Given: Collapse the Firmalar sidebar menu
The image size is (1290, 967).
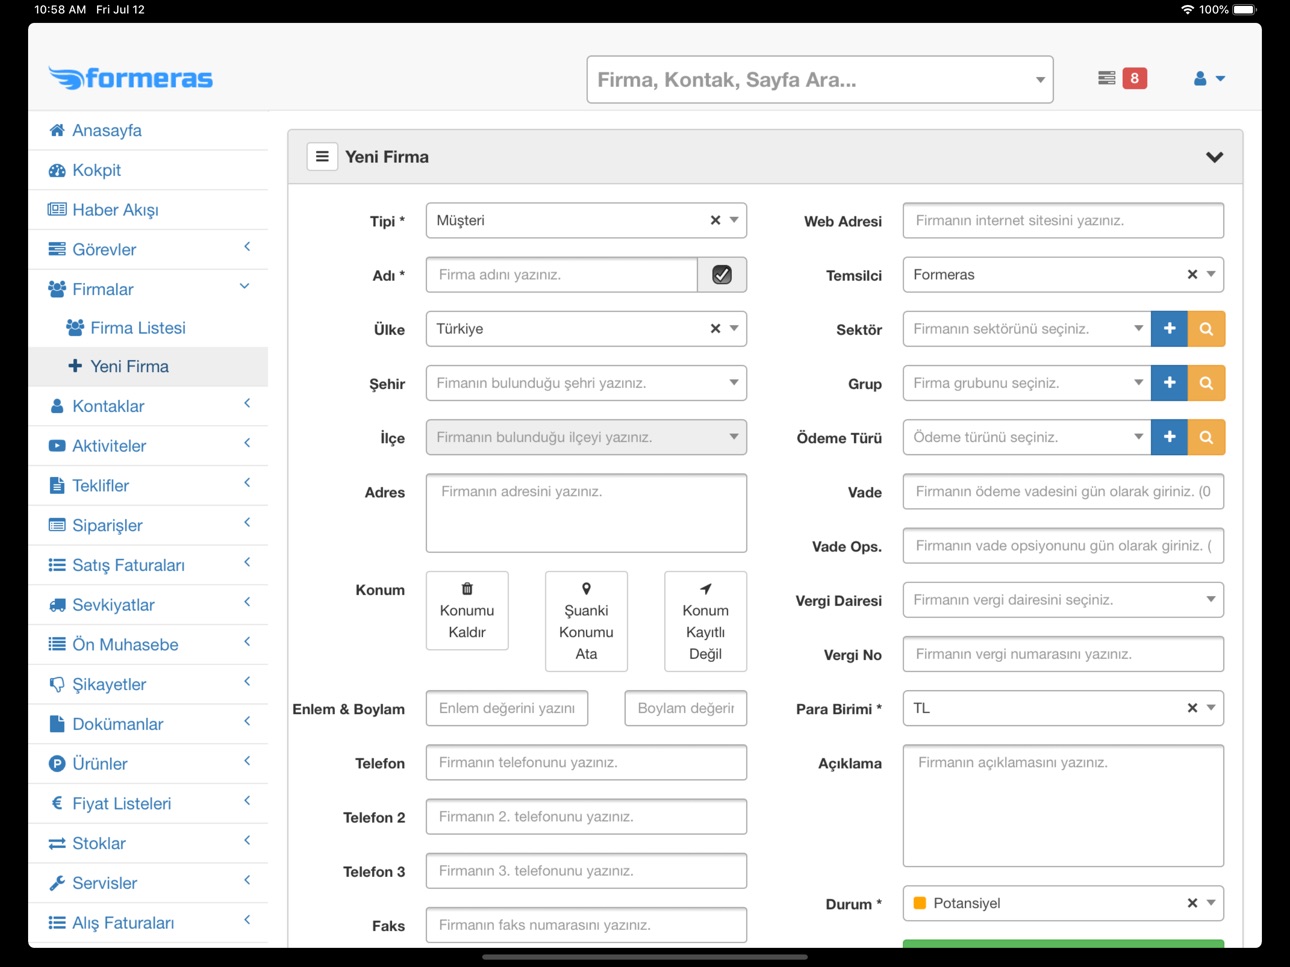Looking at the screenshot, I should tap(148, 289).
